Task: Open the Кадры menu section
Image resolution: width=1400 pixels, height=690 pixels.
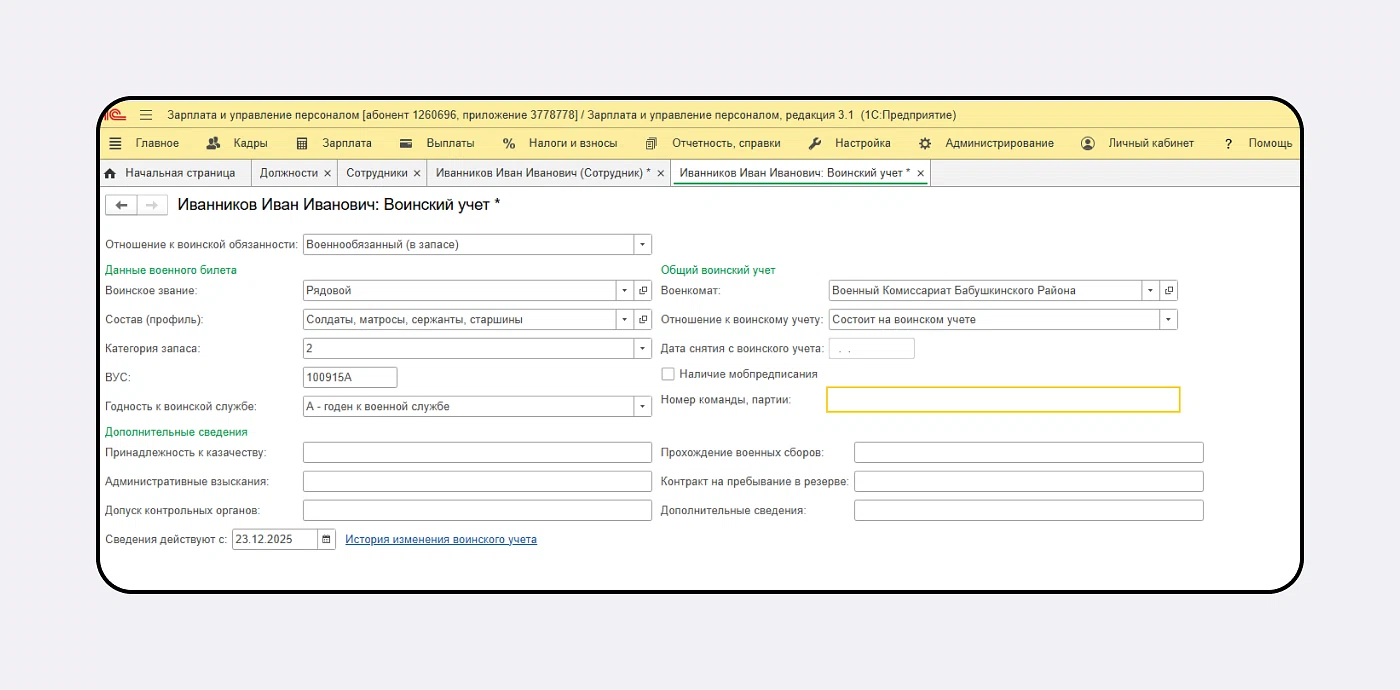Action: [237, 143]
